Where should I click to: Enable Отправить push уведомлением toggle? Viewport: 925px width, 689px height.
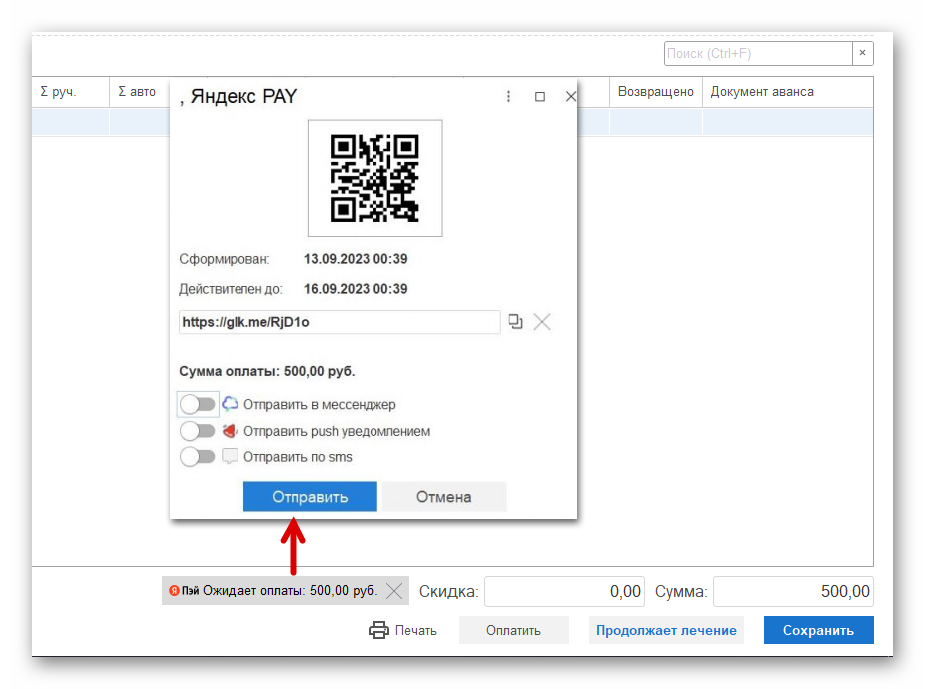click(198, 431)
